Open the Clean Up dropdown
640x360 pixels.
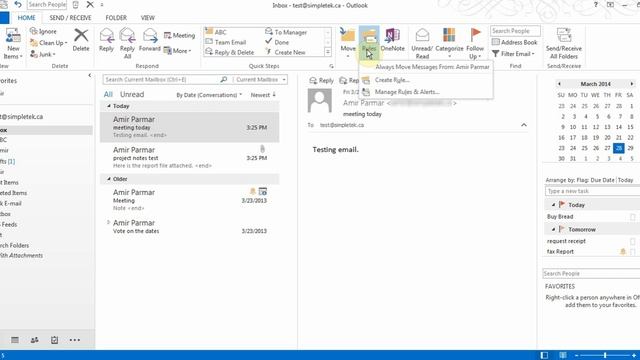[x=49, y=42]
